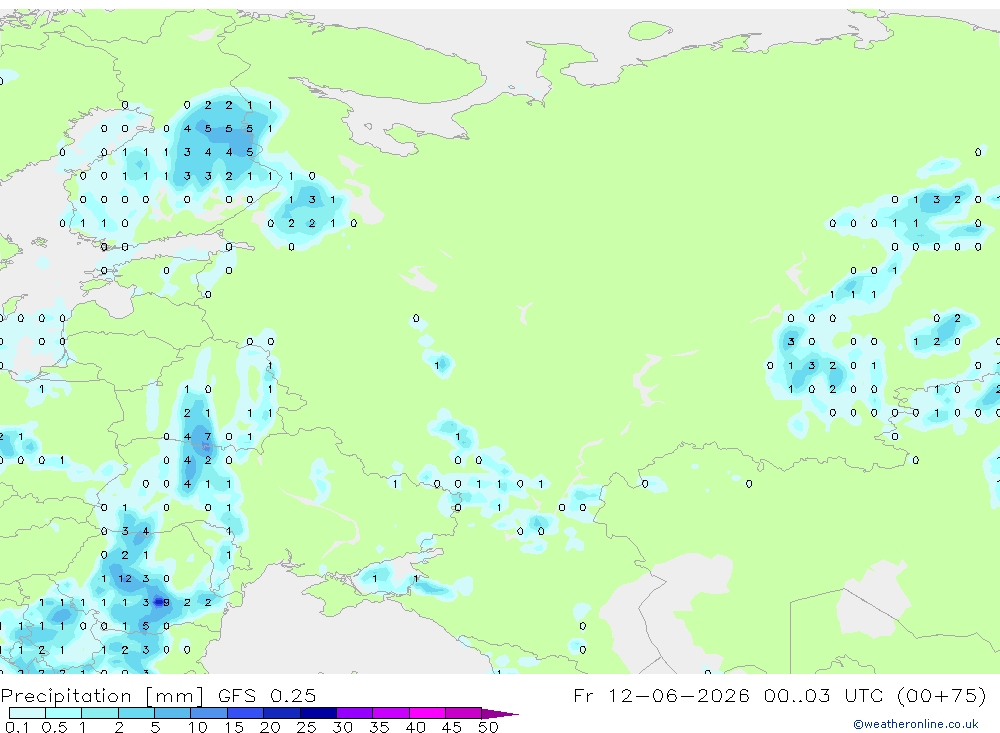Click the 'Precipitation [mm]' title text

pos(103,696)
